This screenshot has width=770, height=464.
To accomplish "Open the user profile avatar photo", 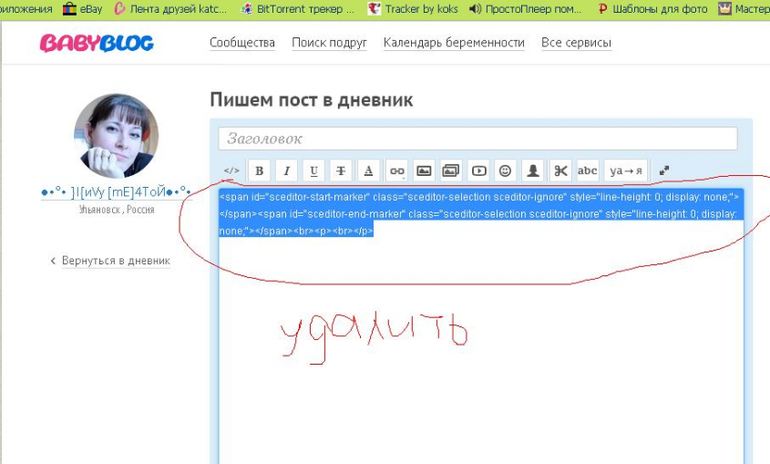I will 116,136.
